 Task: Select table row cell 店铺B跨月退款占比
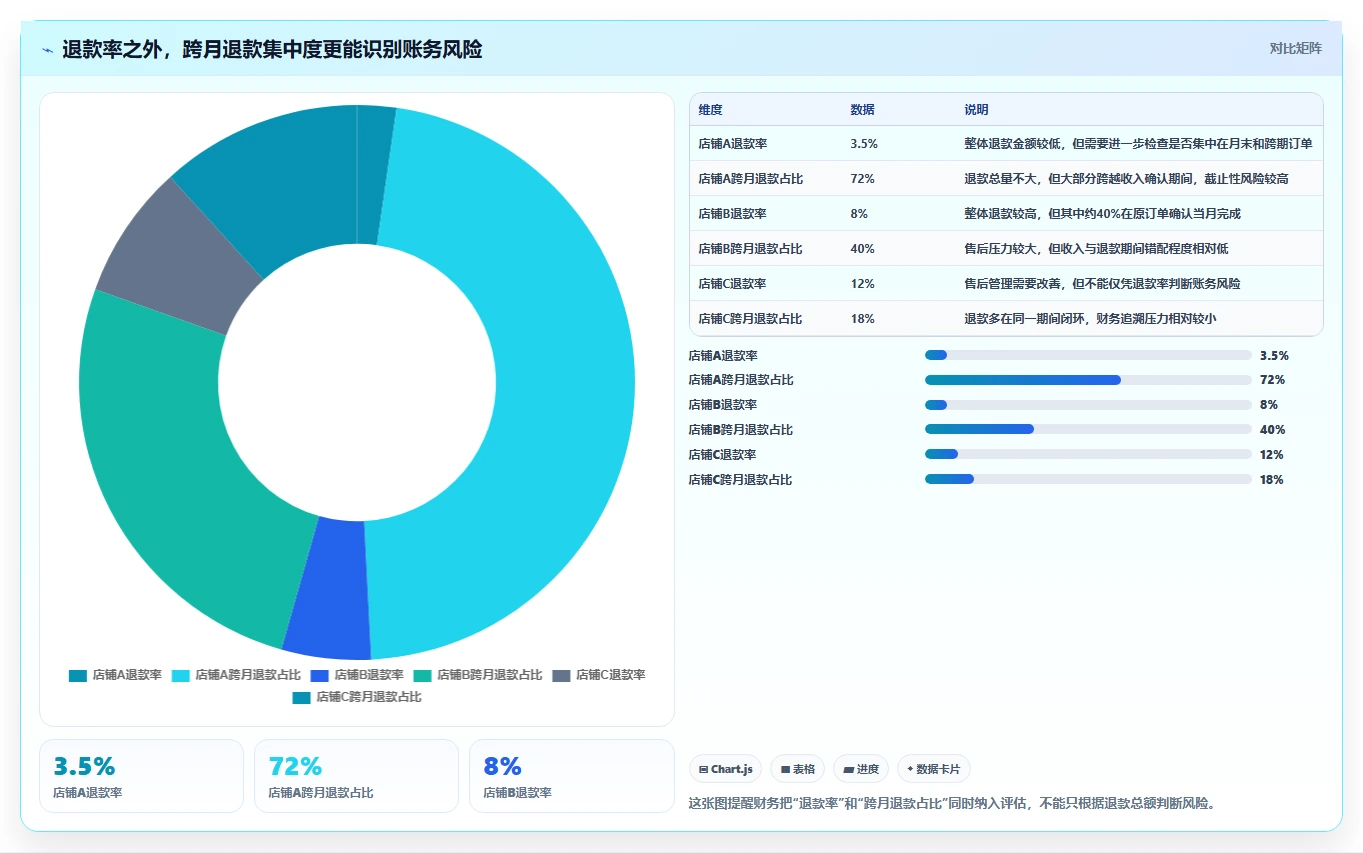point(750,249)
